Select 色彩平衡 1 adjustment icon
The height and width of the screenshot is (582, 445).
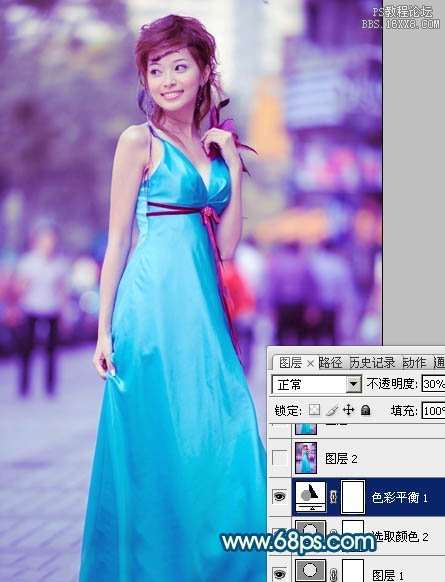(311, 496)
